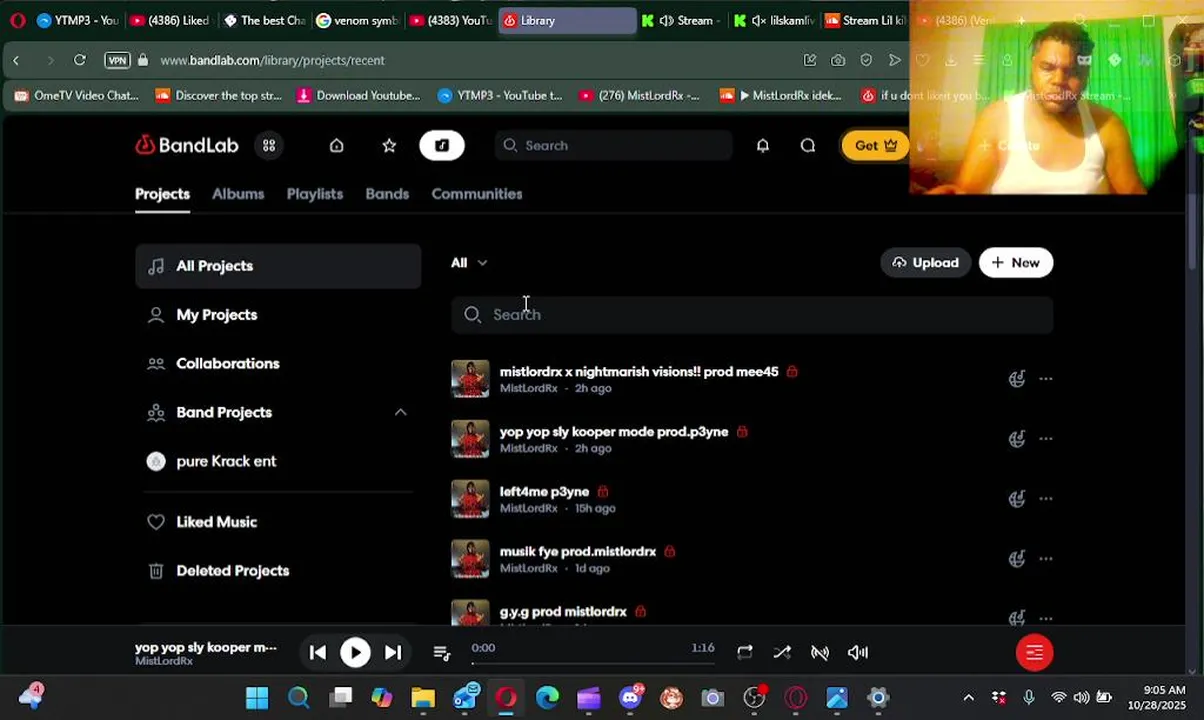Click the red round menu button

click(1034, 653)
